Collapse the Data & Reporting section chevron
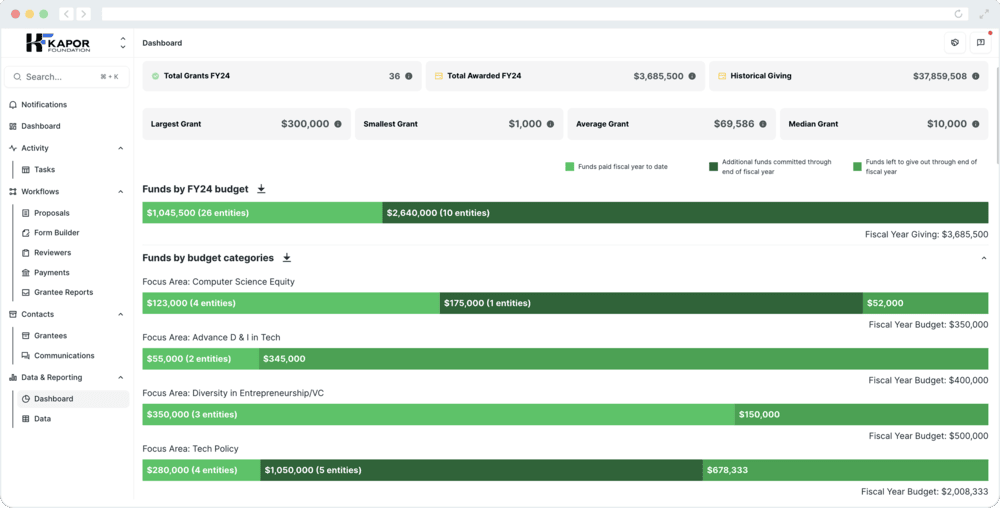This screenshot has width=1000, height=508. (x=121, y=377)
